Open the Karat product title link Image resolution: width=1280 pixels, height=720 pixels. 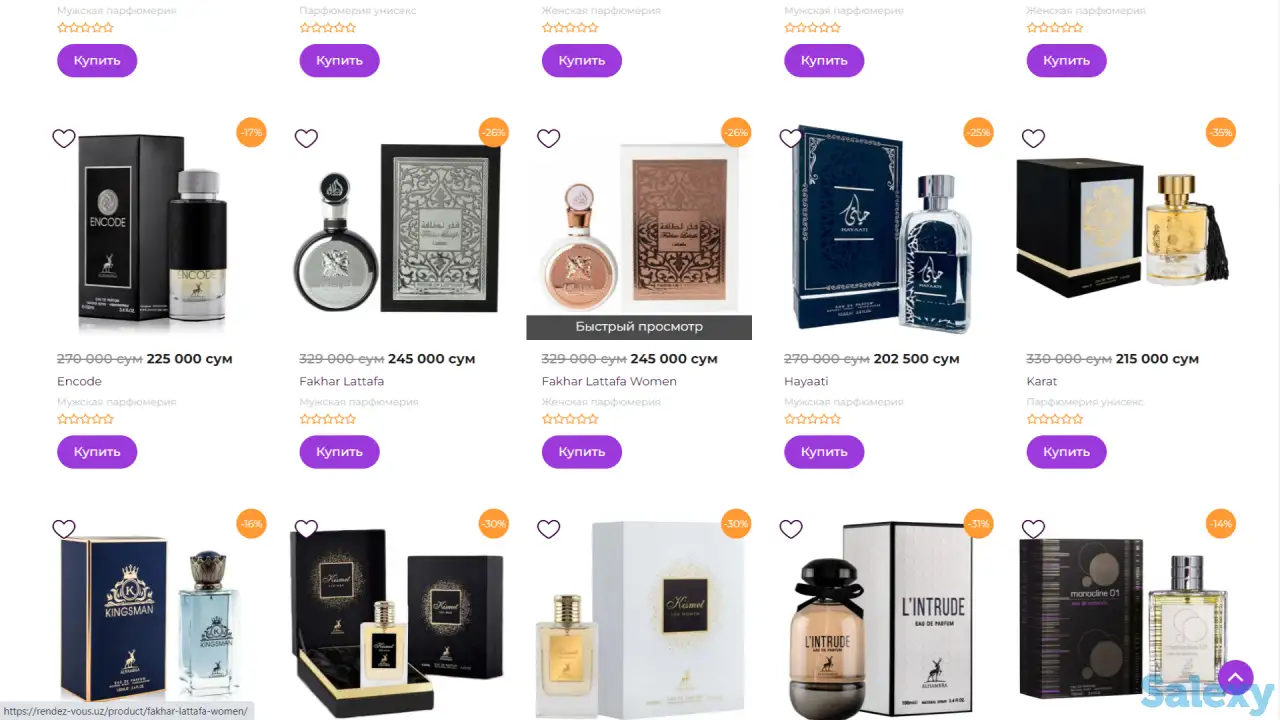[x=1041, y=381]
